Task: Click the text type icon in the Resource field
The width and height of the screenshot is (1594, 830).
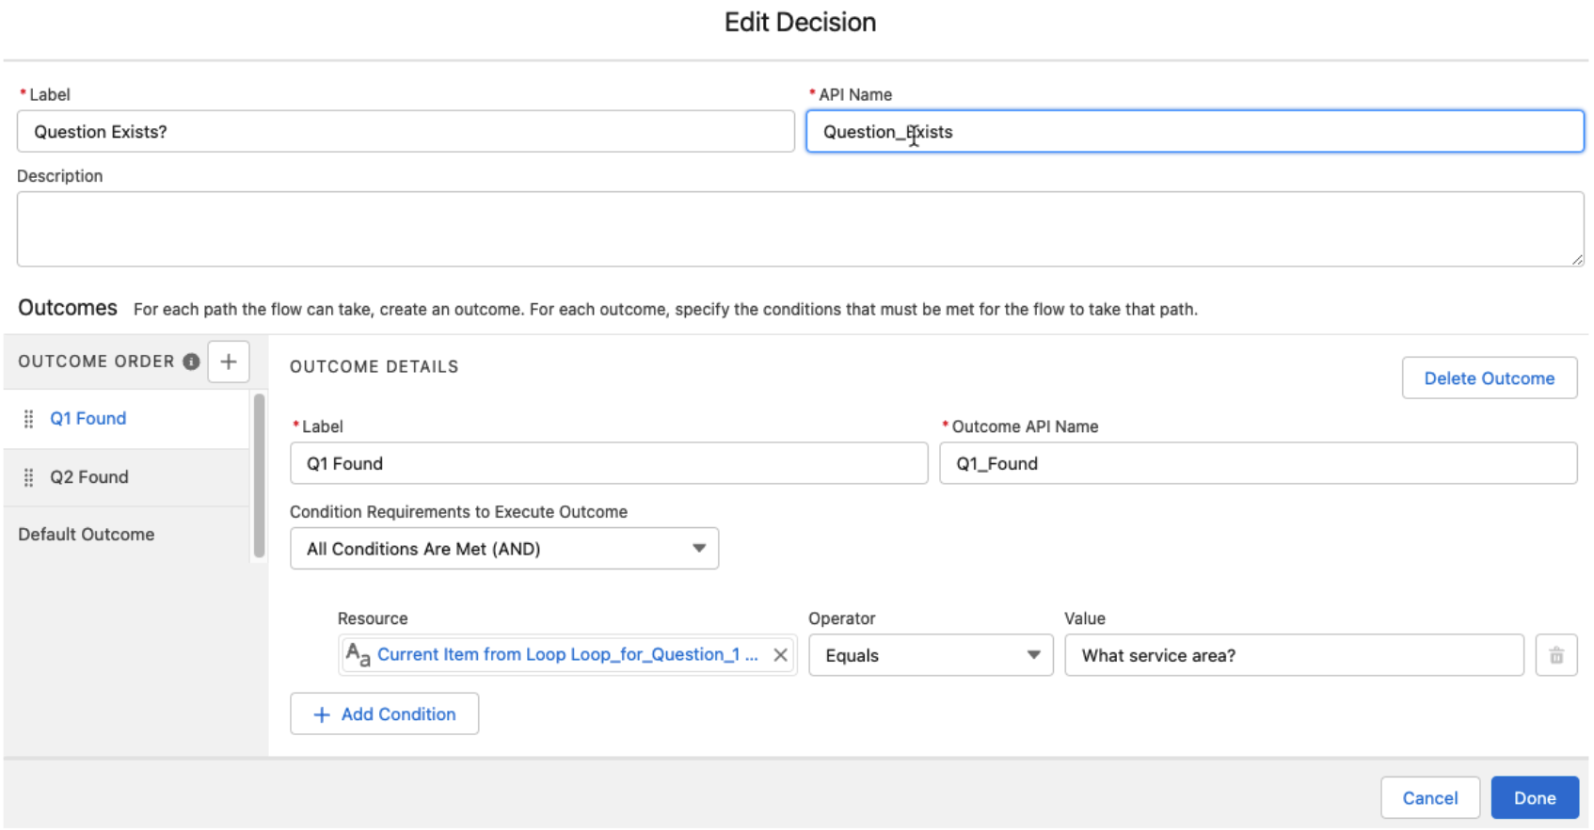Action: [358, 655]
